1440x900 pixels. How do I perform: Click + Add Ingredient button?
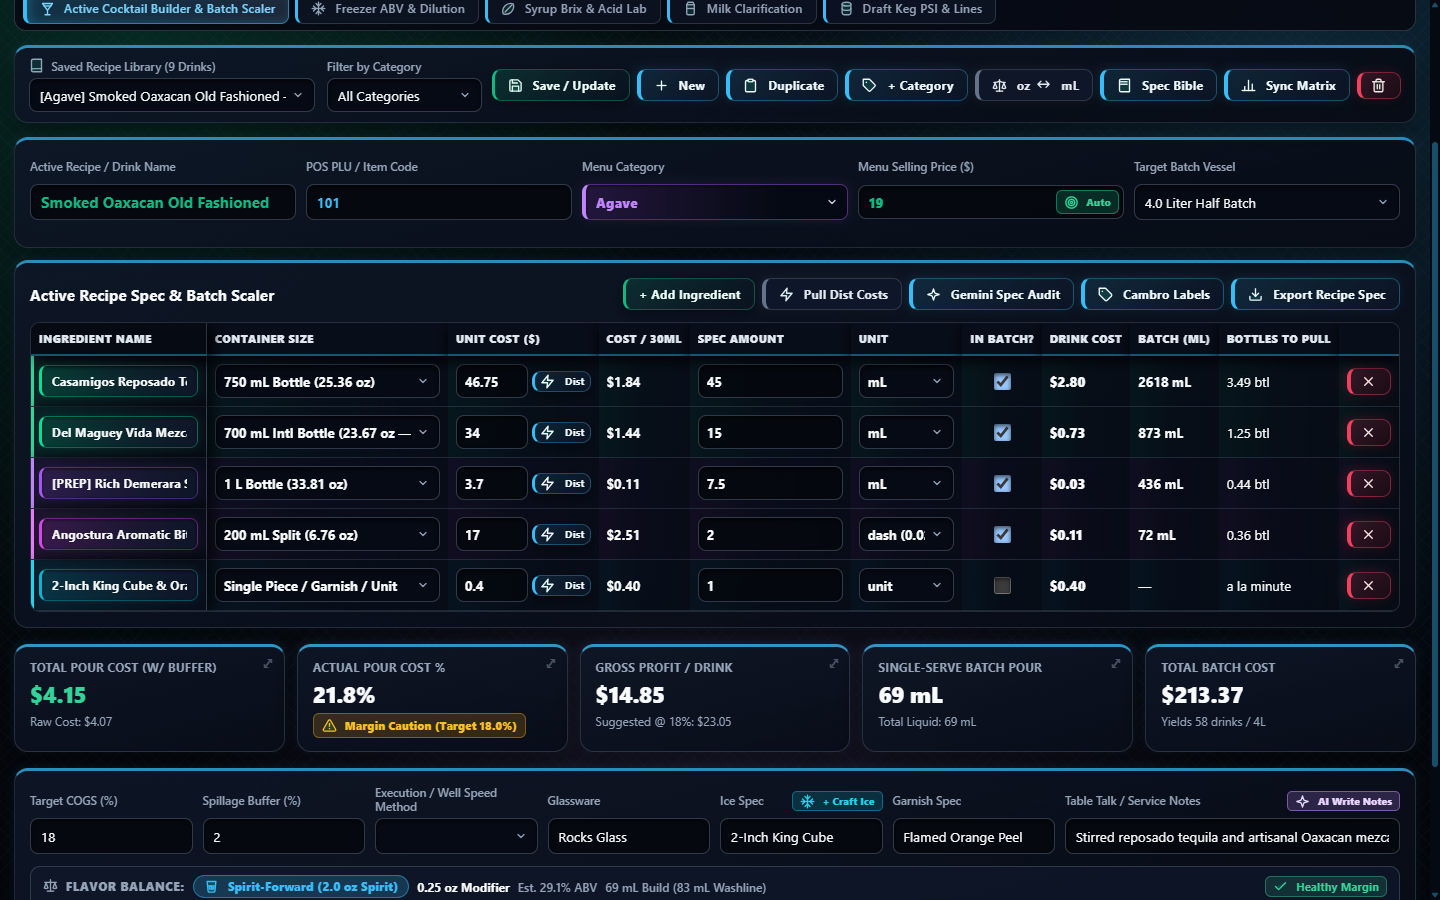pyautogui.click(x=689, y=295)
